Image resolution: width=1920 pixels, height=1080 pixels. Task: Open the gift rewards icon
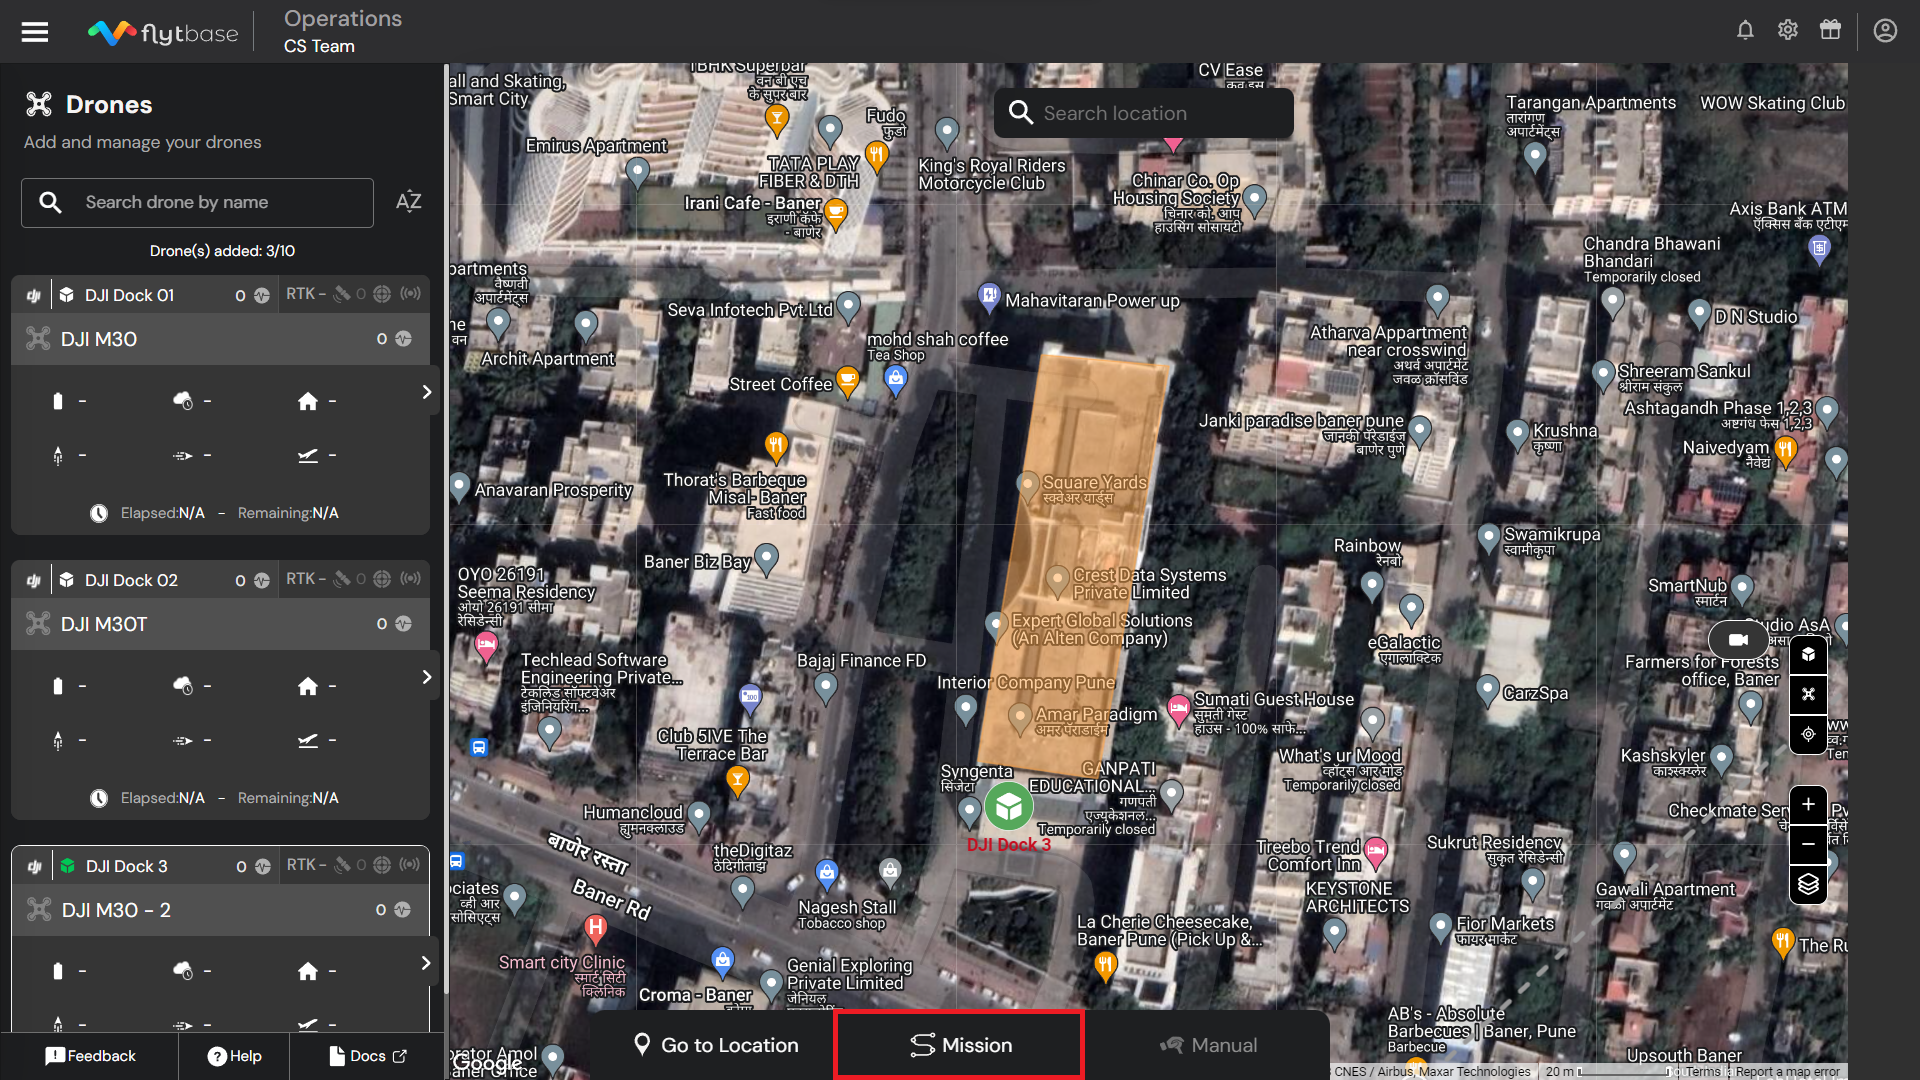pyautogui.click(x=1830, y=30)
